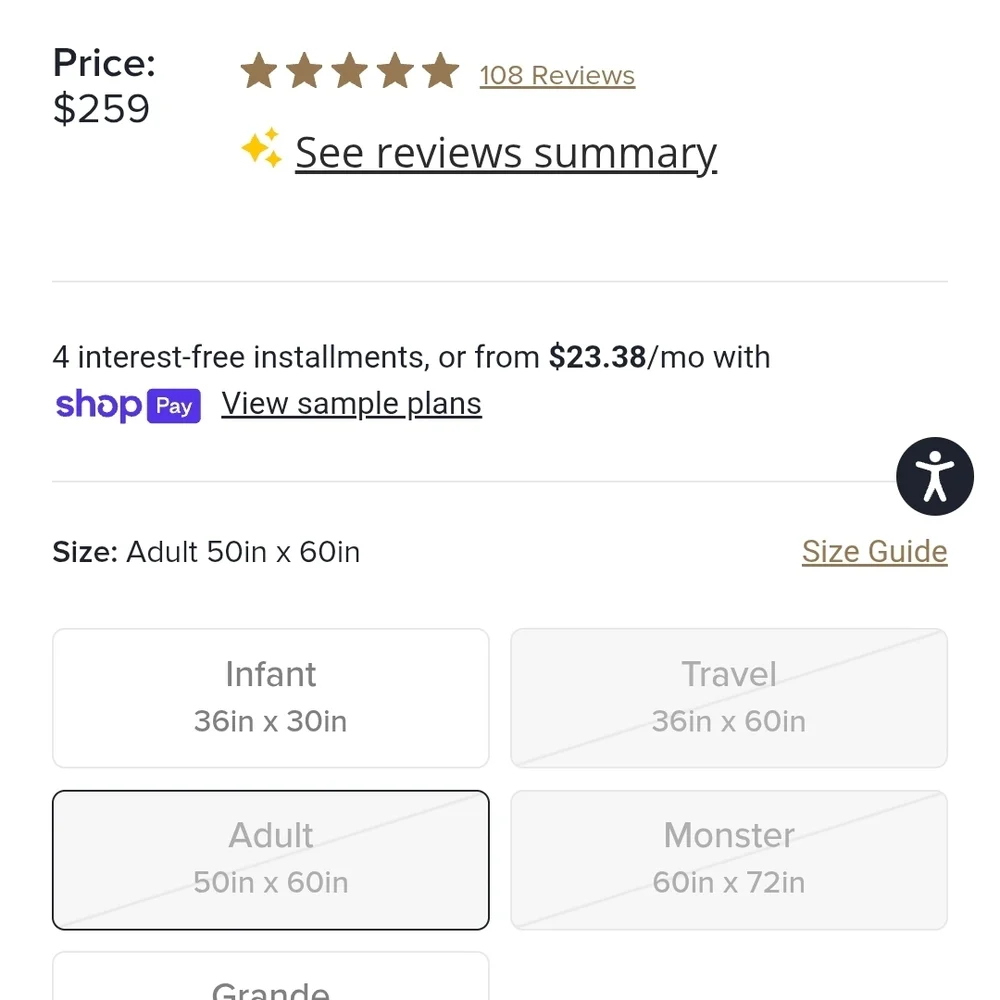Choose the Grande size option
The image size is (1000, 1000).
[x=271, y=976]
